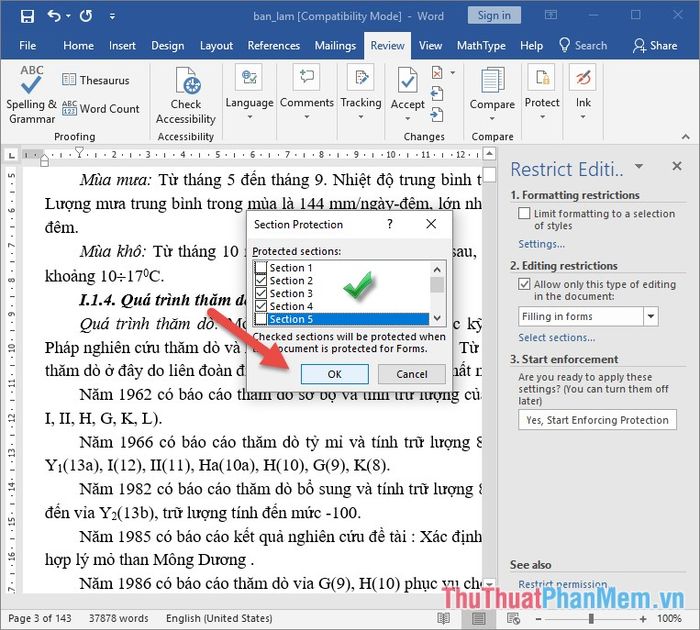Switch to the Insert tab
This screenshot has height=630, width=700.
[x=122, y=46]
